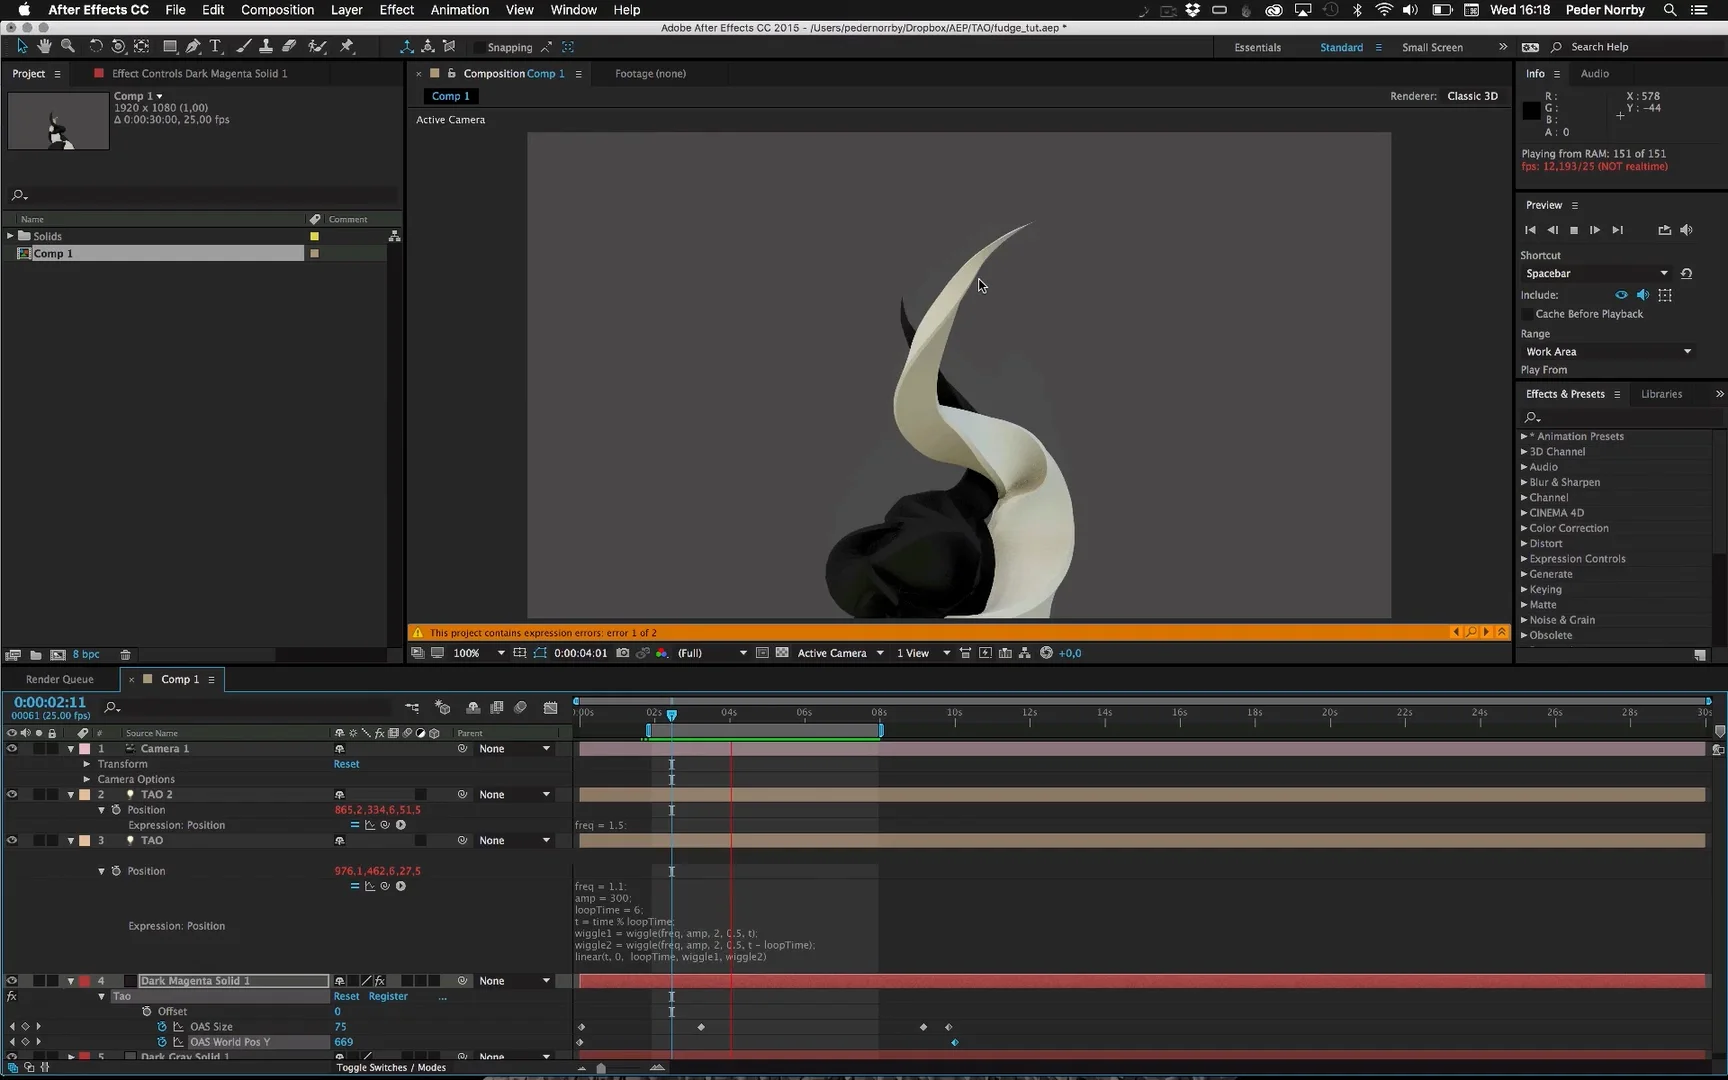Select the Type tool
Viewport: 1728px width, 1080px height.
(215, 46)
